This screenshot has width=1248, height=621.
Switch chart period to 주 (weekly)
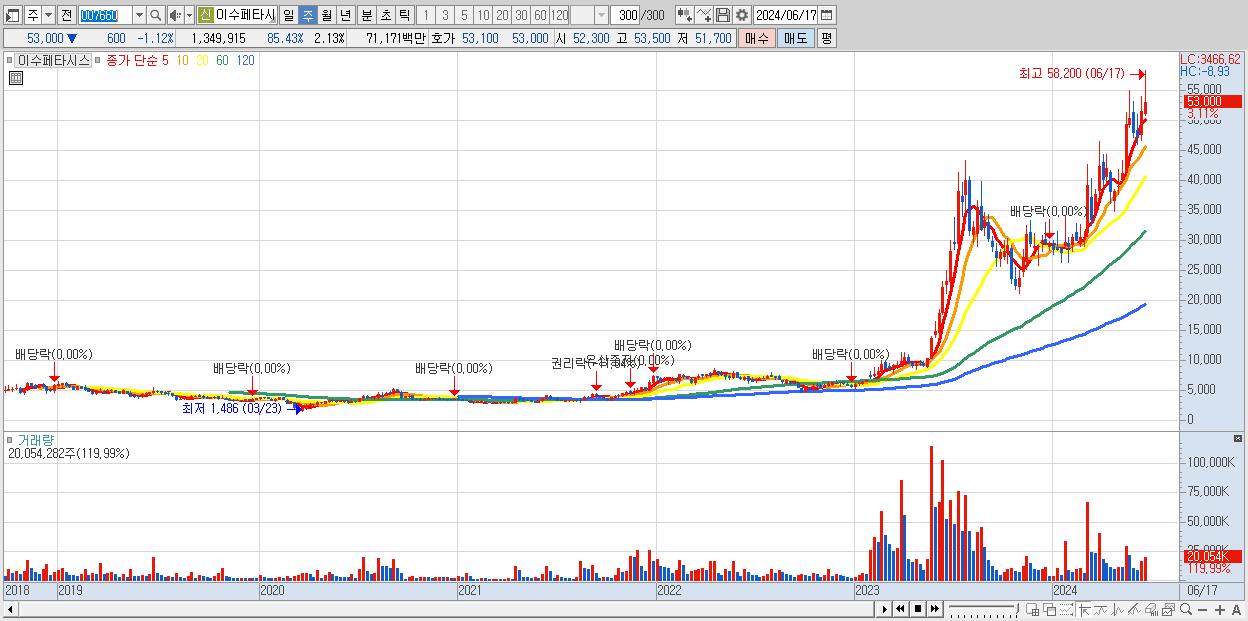pos(308,15)
